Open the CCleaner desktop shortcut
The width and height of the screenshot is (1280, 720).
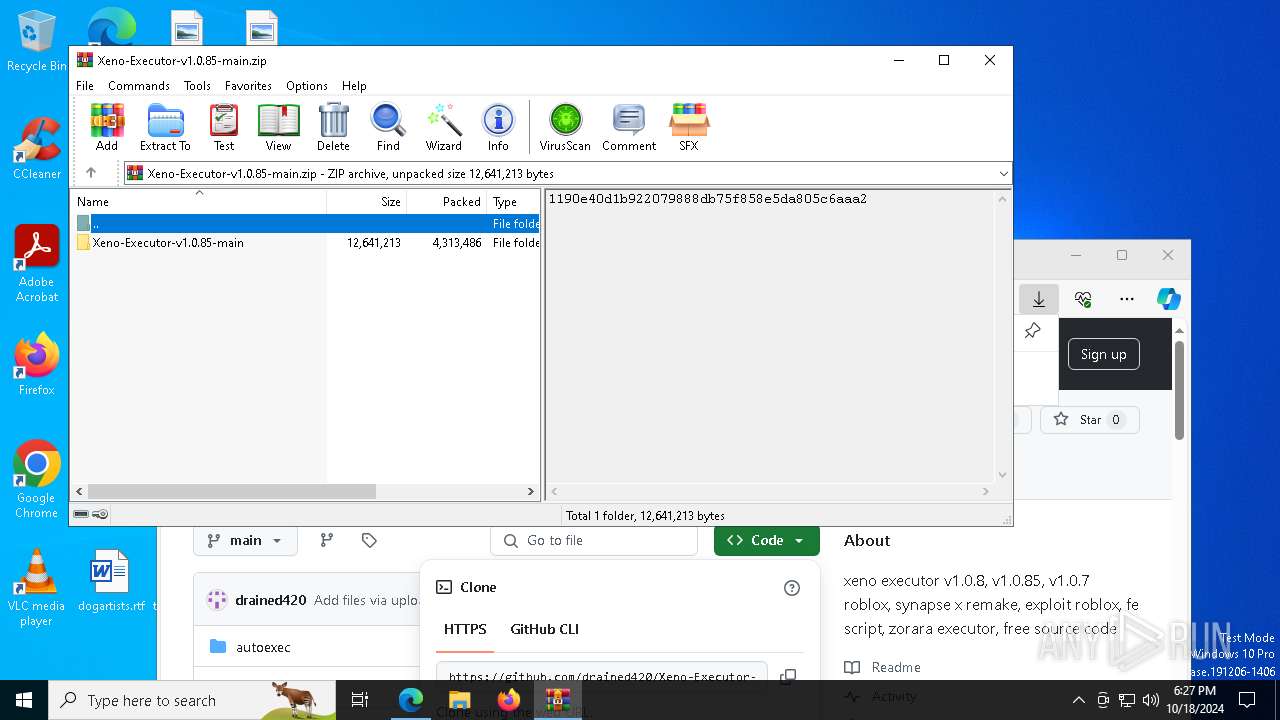(x=37, y=148)
